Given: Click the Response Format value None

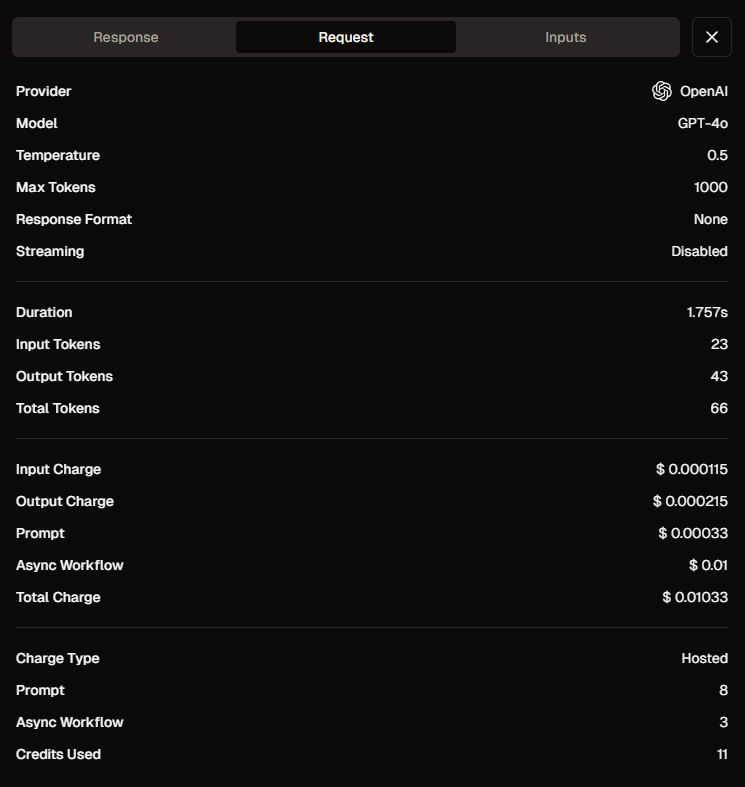Looking at the screenshot, I should [710, 219].
